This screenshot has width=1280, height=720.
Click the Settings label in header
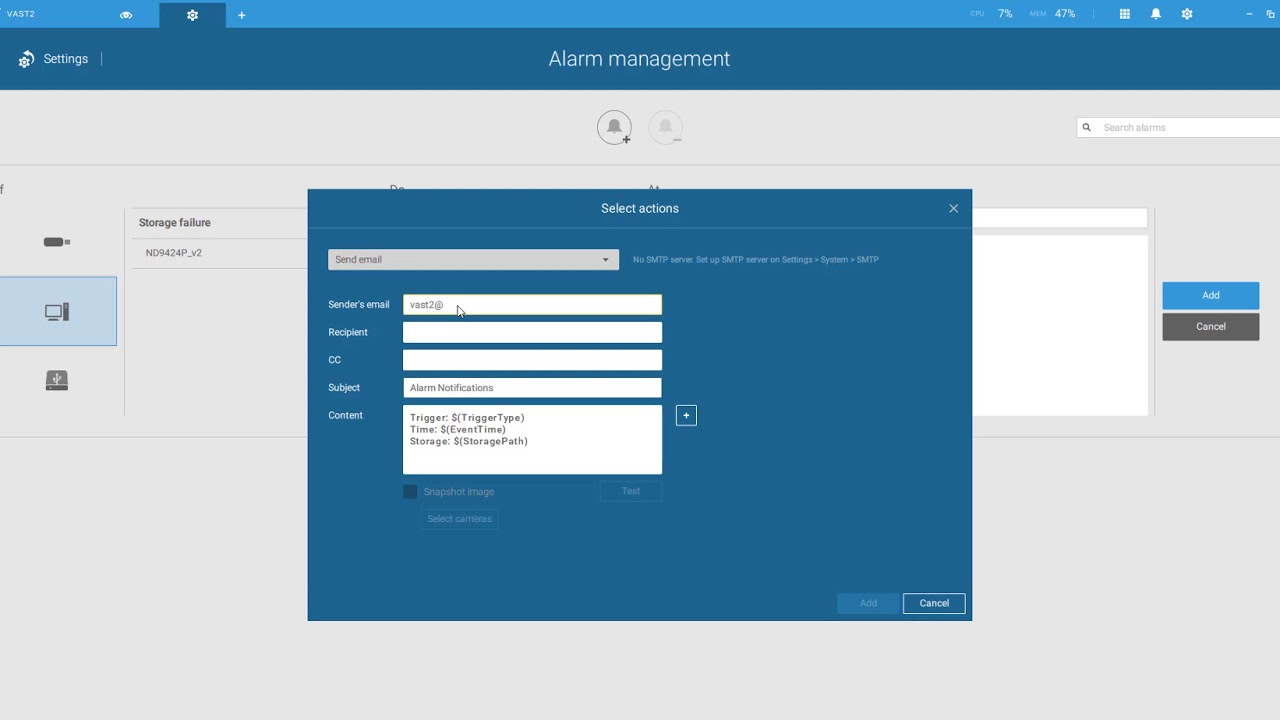[66, 59]
